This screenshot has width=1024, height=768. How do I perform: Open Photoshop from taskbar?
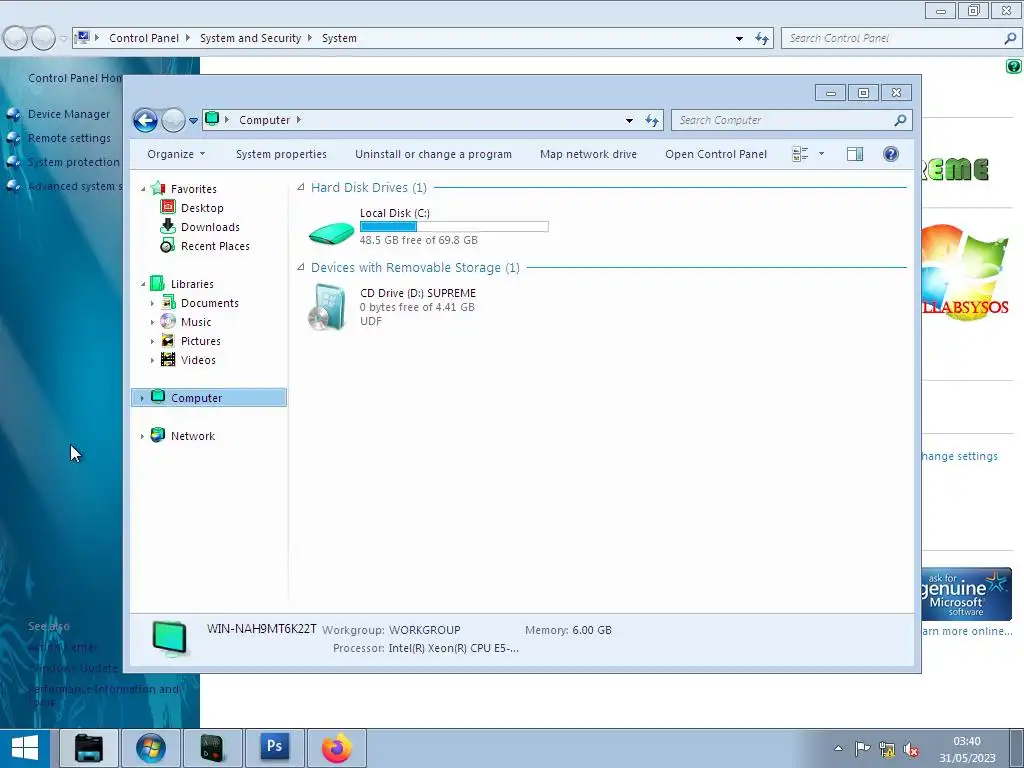(274, 748)
